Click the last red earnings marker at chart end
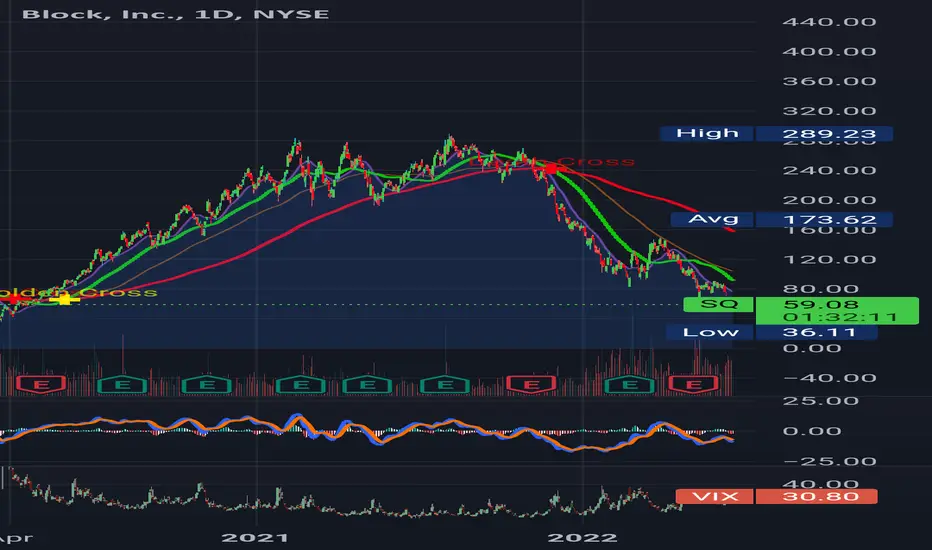The height and width of the screenshot is (550, 932). click(694, 385)
